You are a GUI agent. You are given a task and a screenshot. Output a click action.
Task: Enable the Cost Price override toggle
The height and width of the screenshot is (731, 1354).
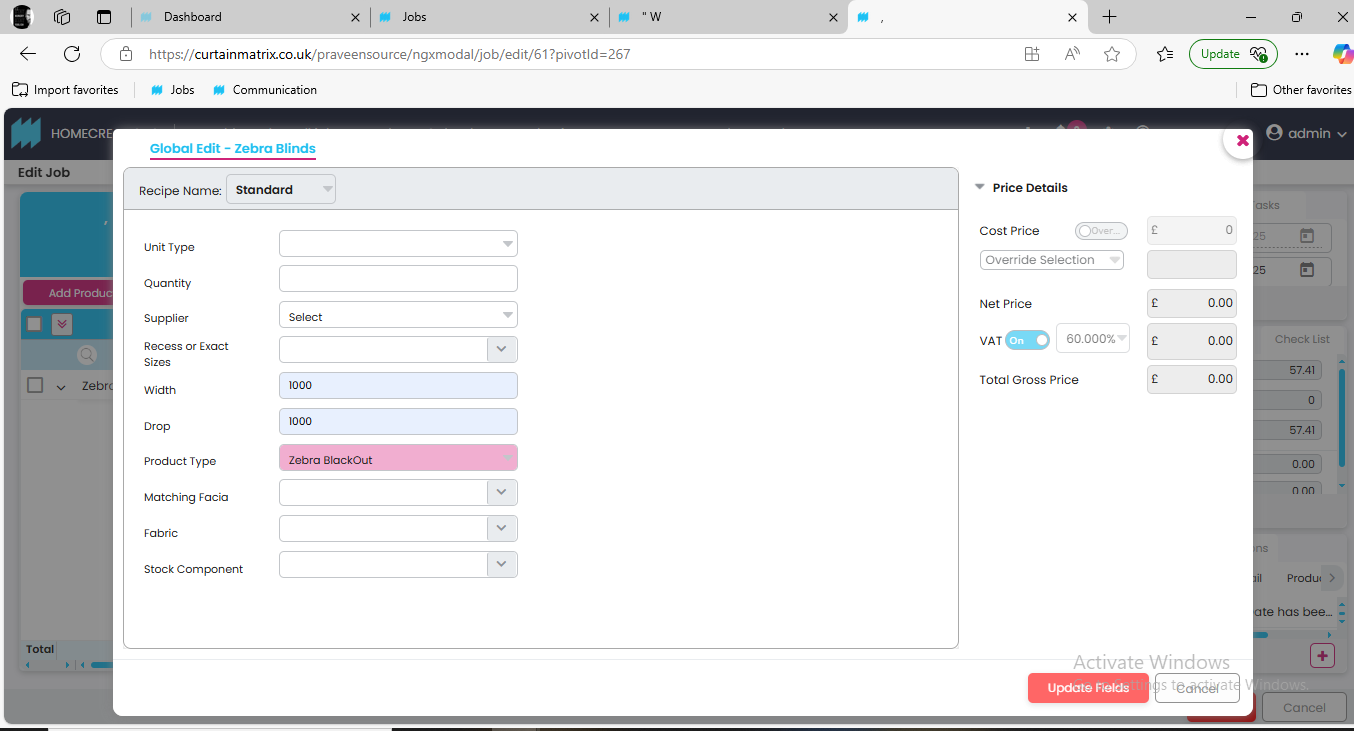1100,231
